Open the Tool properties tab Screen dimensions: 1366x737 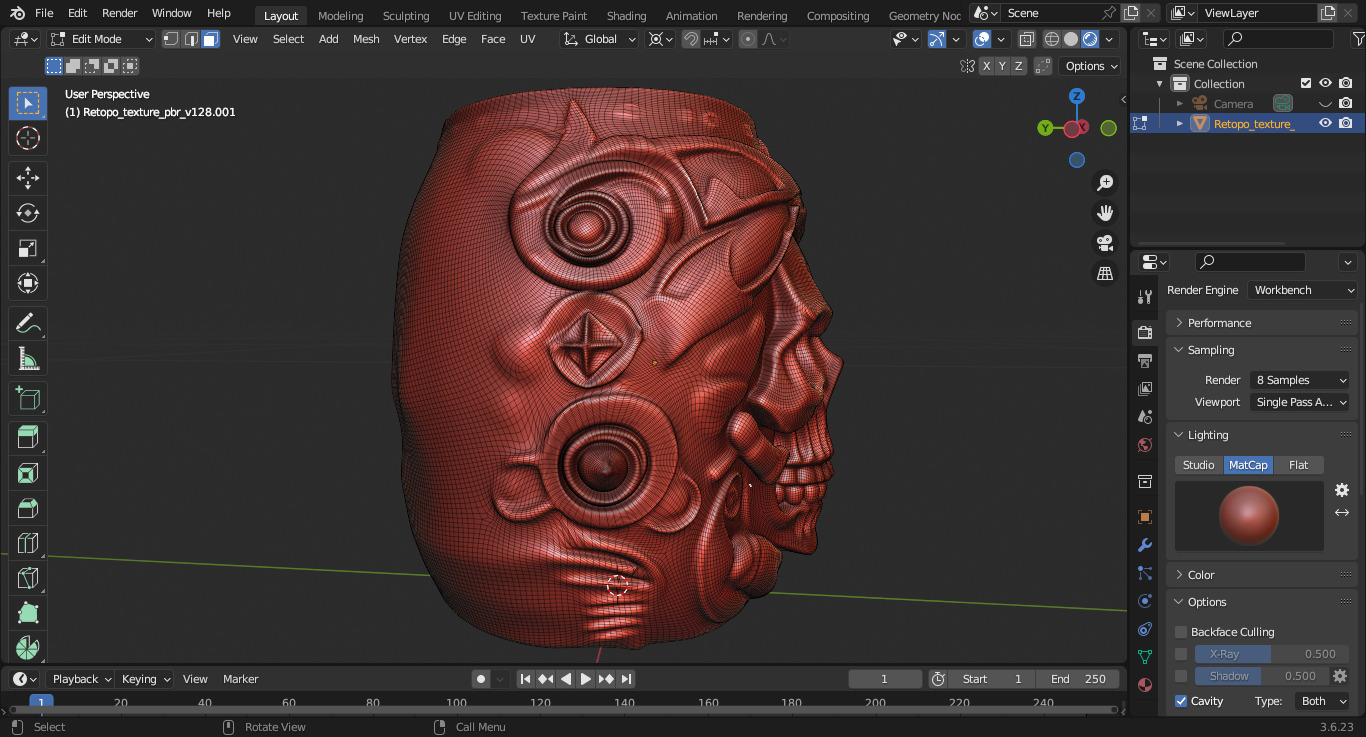point(1145,297)
